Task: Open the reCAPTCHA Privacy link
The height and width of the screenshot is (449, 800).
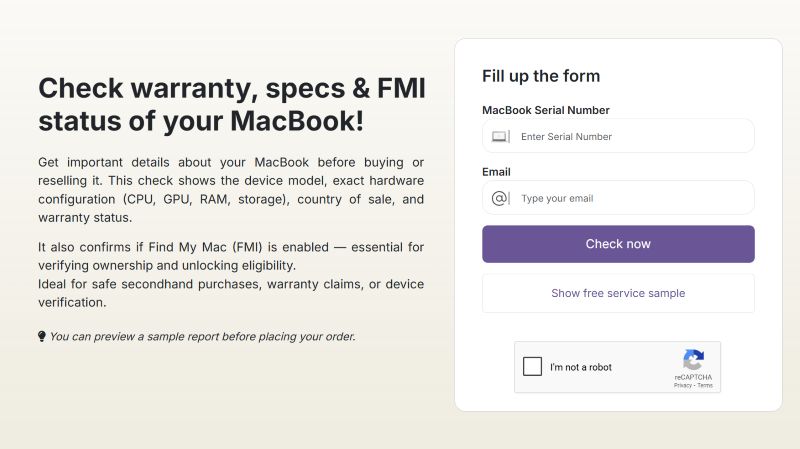Action: 682,385
